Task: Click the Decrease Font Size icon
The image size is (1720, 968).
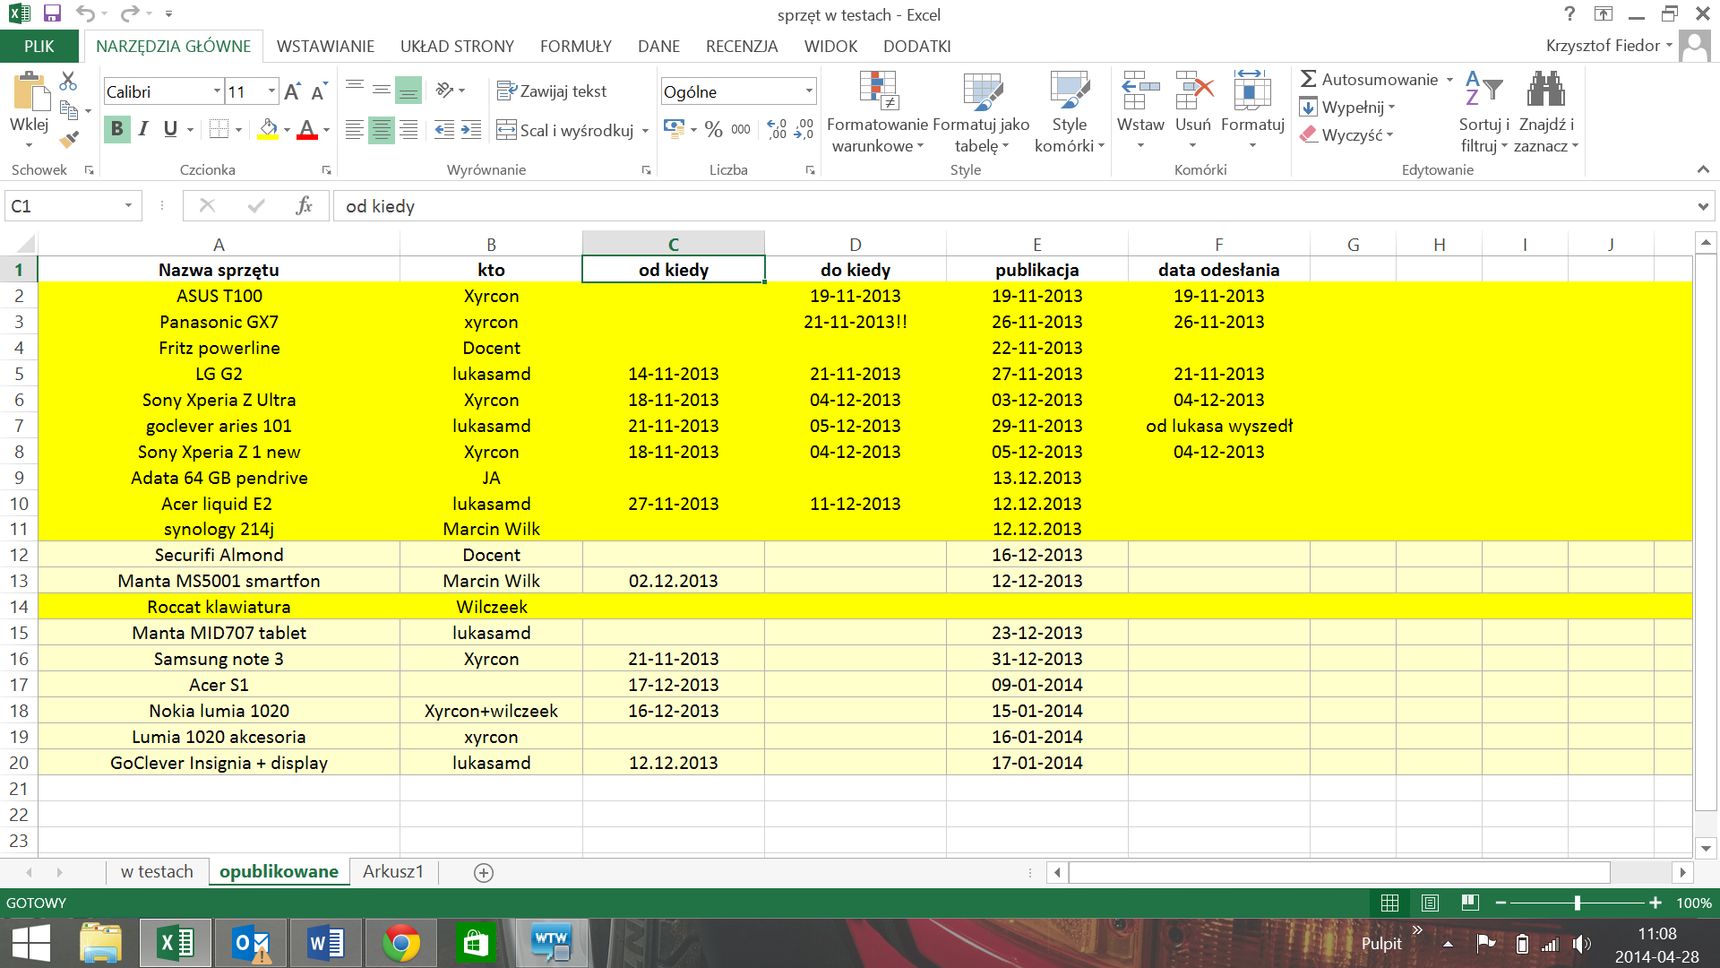Action: click(318, 92)
